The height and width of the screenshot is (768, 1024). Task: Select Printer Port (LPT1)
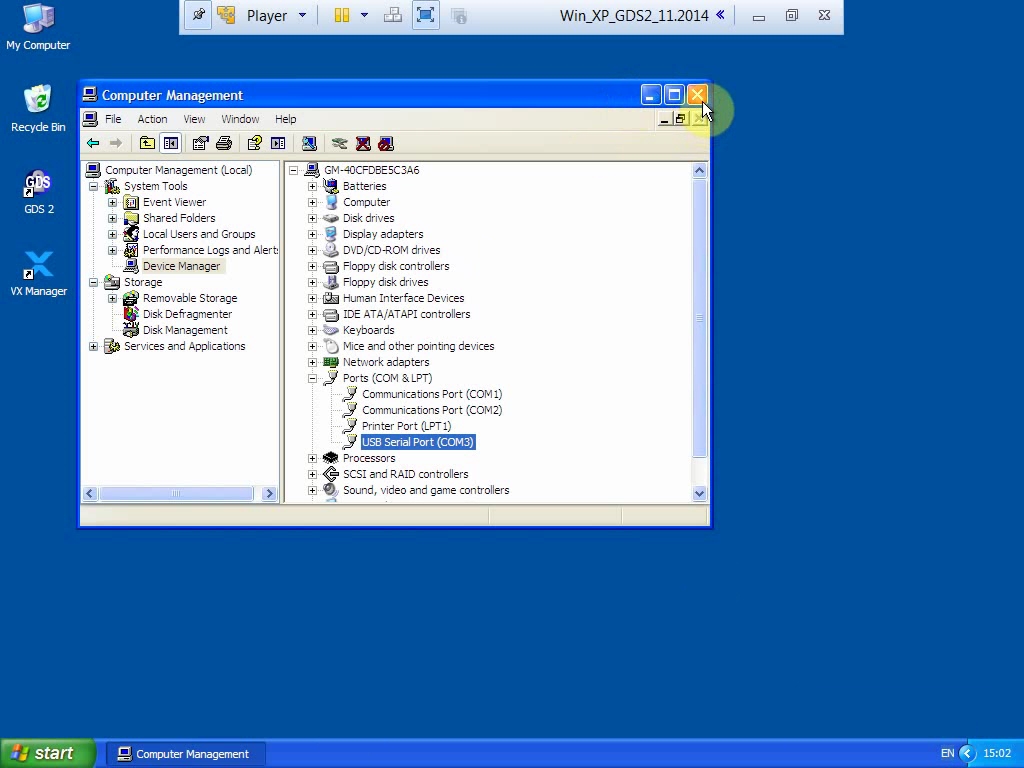[406, 426]
